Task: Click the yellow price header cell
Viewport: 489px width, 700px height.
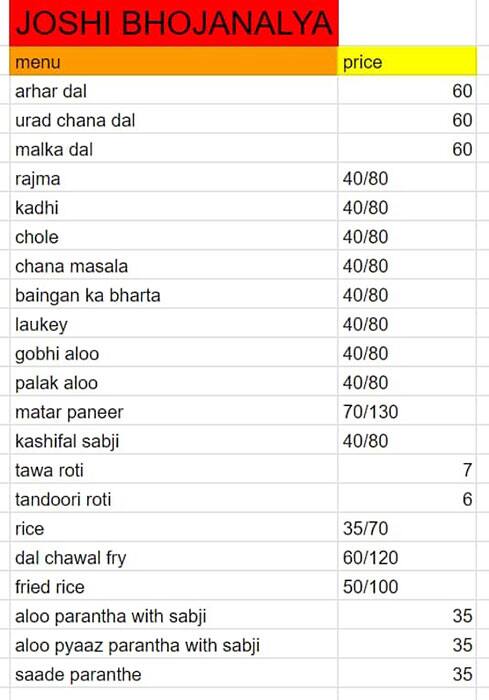Action: click(x=407, y=61)
